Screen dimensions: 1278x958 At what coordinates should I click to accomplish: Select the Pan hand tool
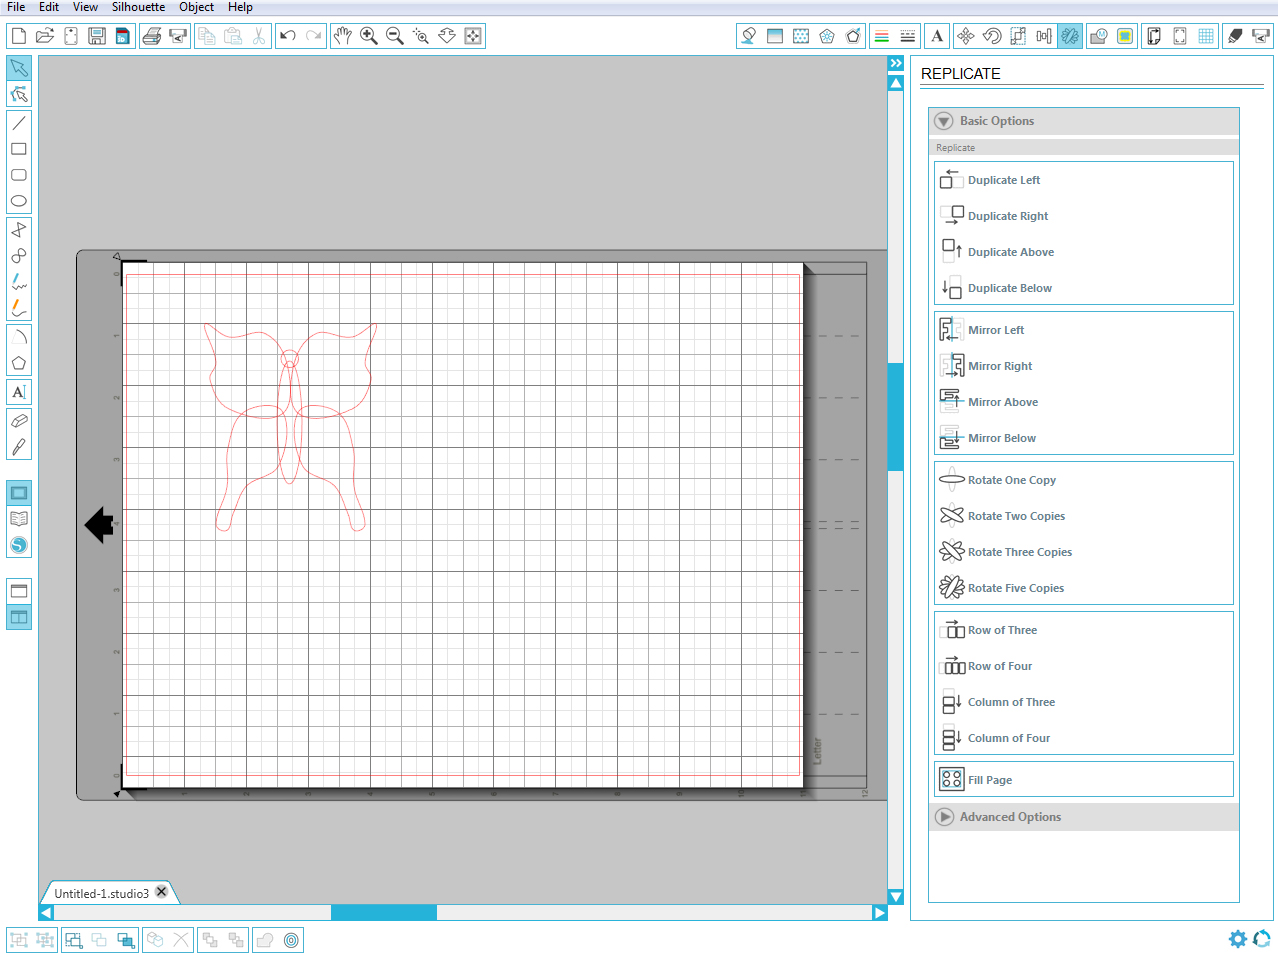(343, 36)
